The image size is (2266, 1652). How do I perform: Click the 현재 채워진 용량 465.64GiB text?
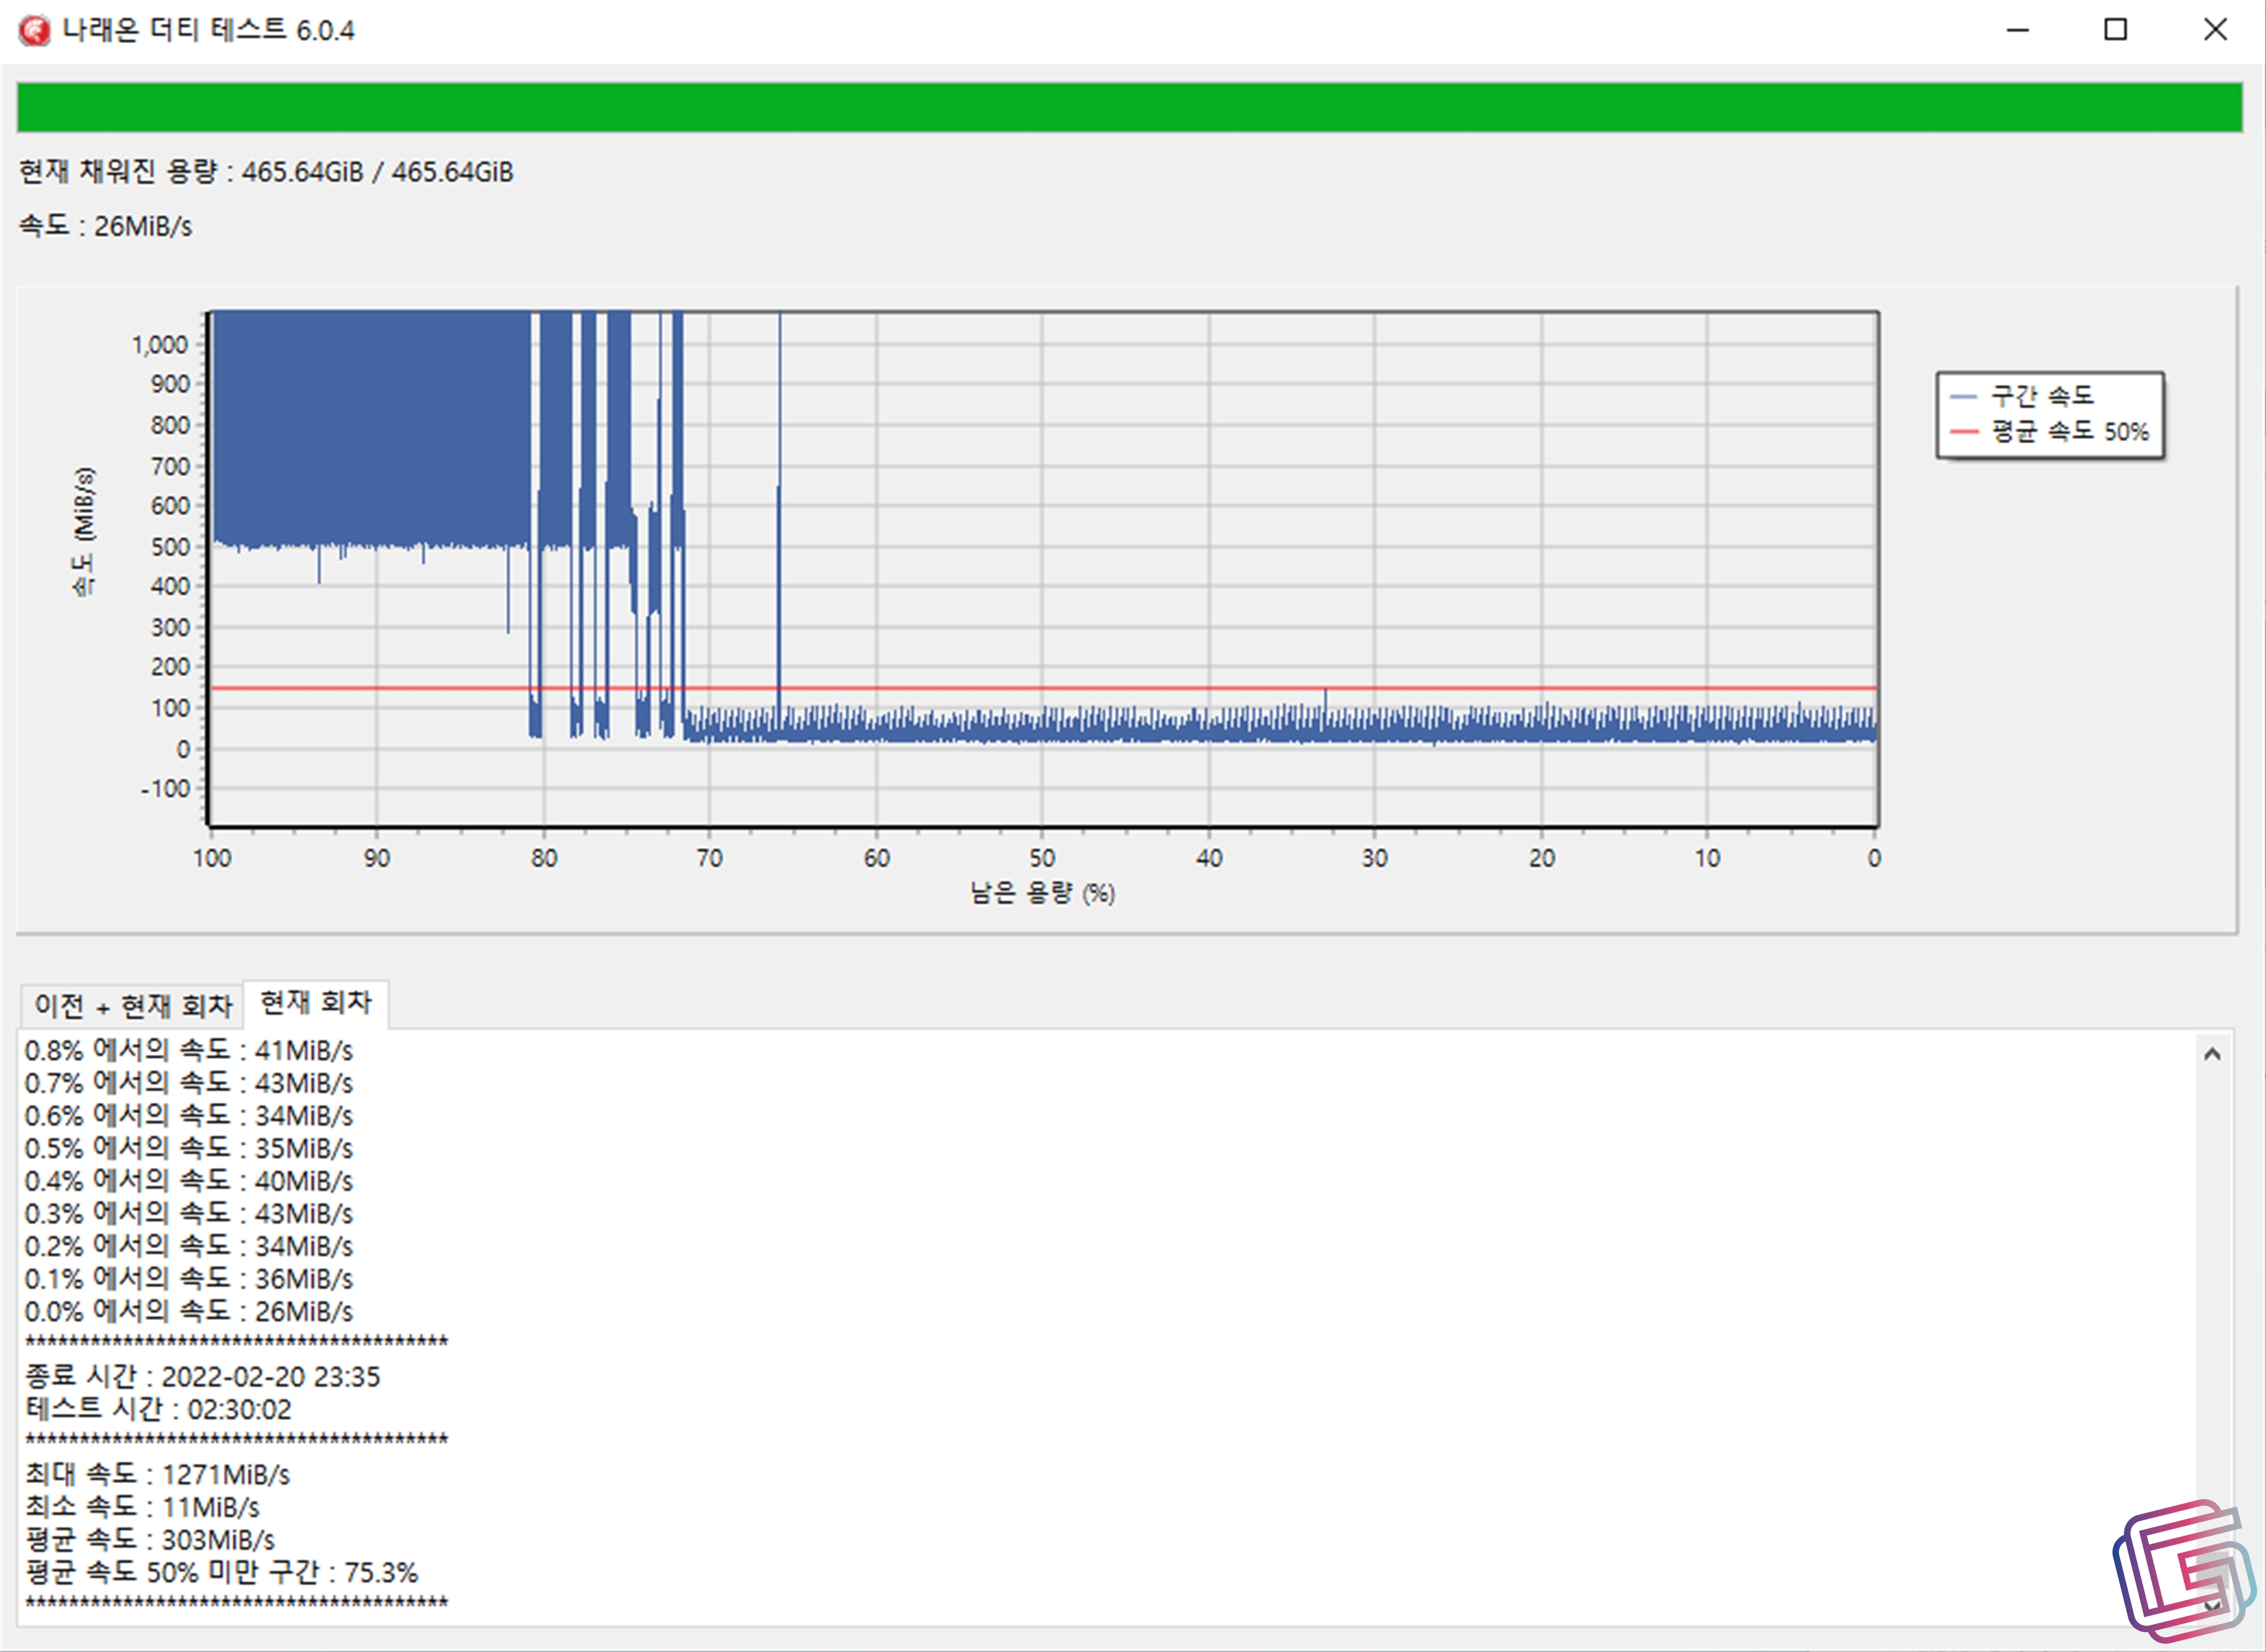tap(266, 172)
